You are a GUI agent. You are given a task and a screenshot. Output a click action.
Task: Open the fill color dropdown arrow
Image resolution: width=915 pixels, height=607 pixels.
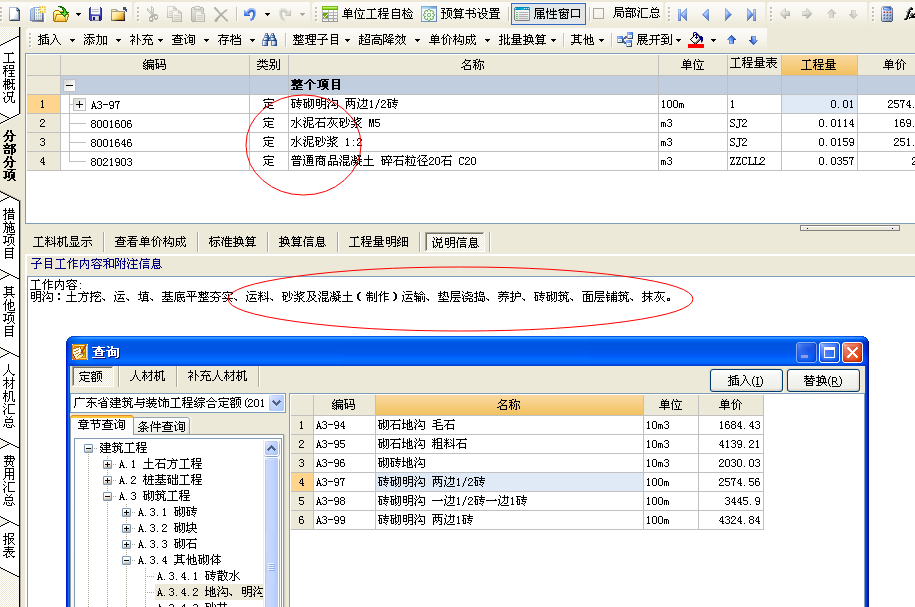click(713, 40)
